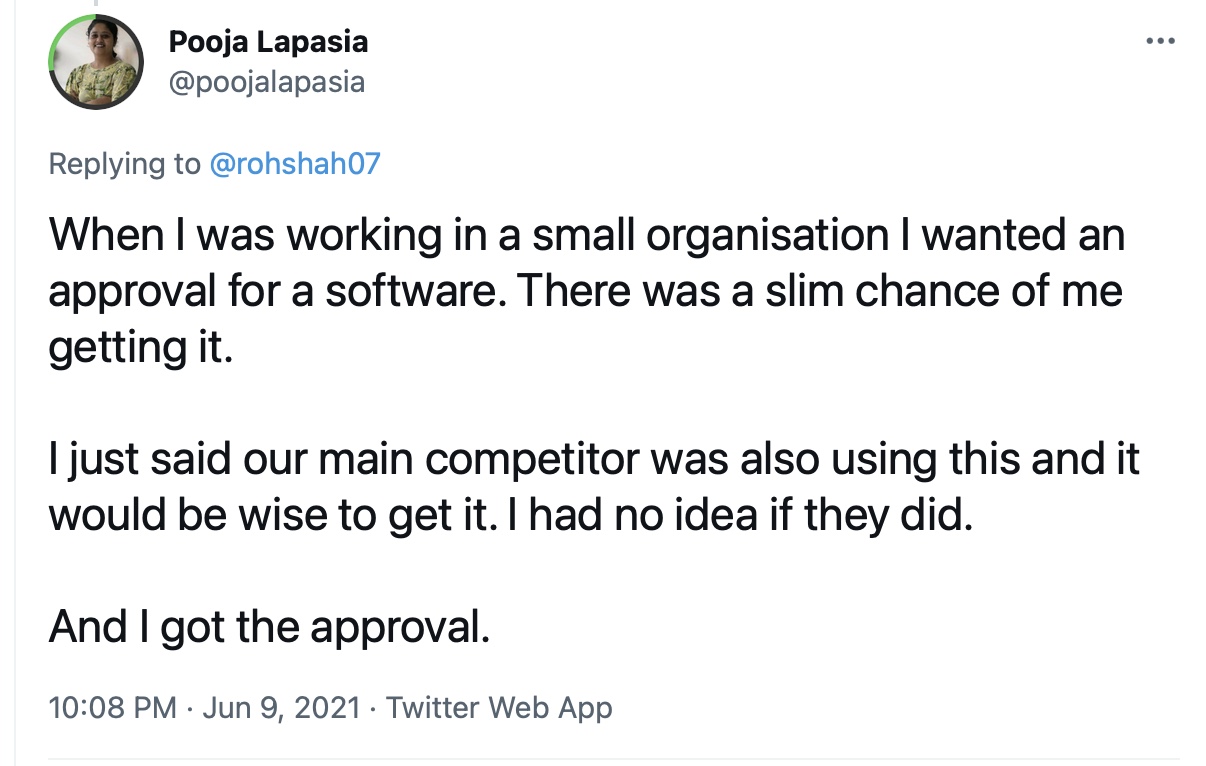Click the word "organisation" in the tweet
Viewport: 1206px width, 766px height.
tap(766, 235)
